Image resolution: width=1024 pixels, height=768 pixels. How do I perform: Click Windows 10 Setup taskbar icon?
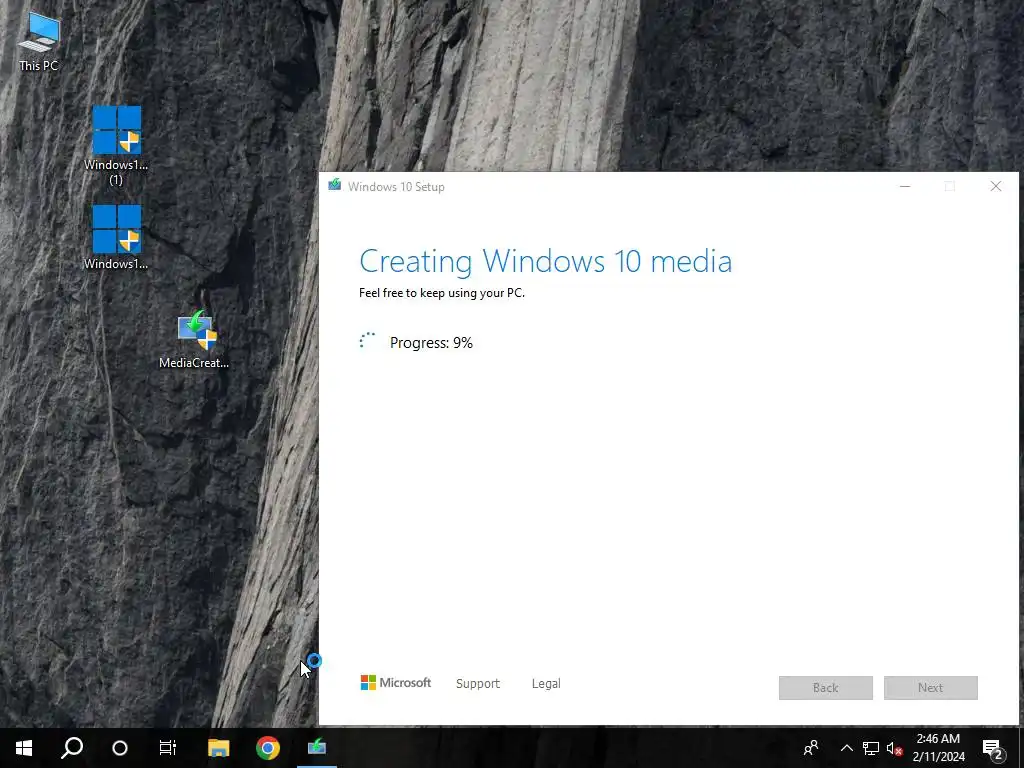coord(317,748)
